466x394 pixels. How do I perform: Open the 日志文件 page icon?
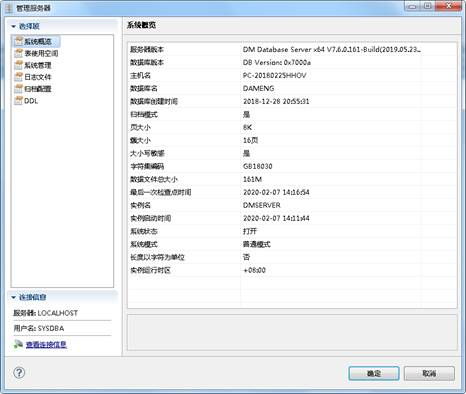18,77
